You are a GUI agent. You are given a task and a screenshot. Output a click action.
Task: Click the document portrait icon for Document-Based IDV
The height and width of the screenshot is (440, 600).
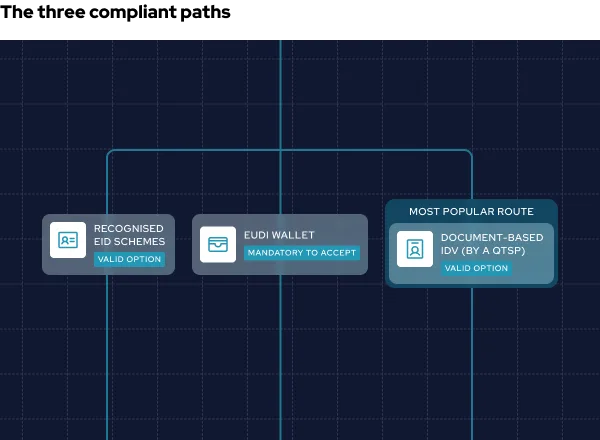pyautogui.click(x=415, y=249)
